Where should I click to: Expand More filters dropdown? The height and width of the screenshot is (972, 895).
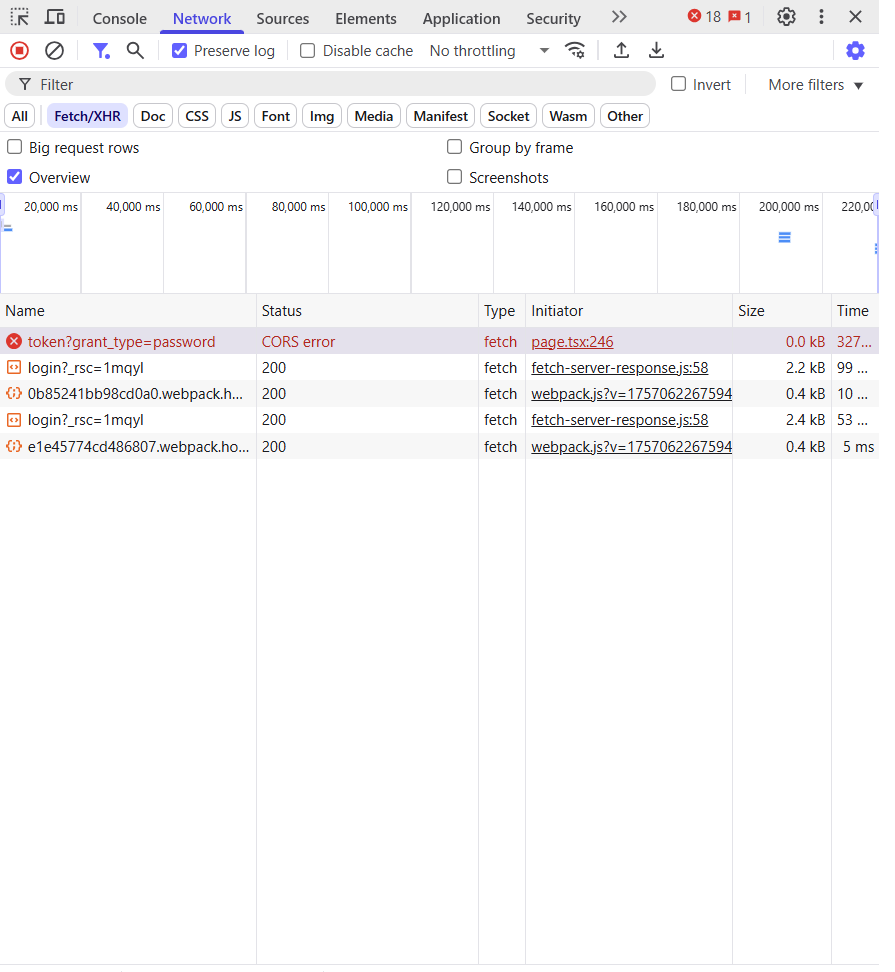(816, 85)
